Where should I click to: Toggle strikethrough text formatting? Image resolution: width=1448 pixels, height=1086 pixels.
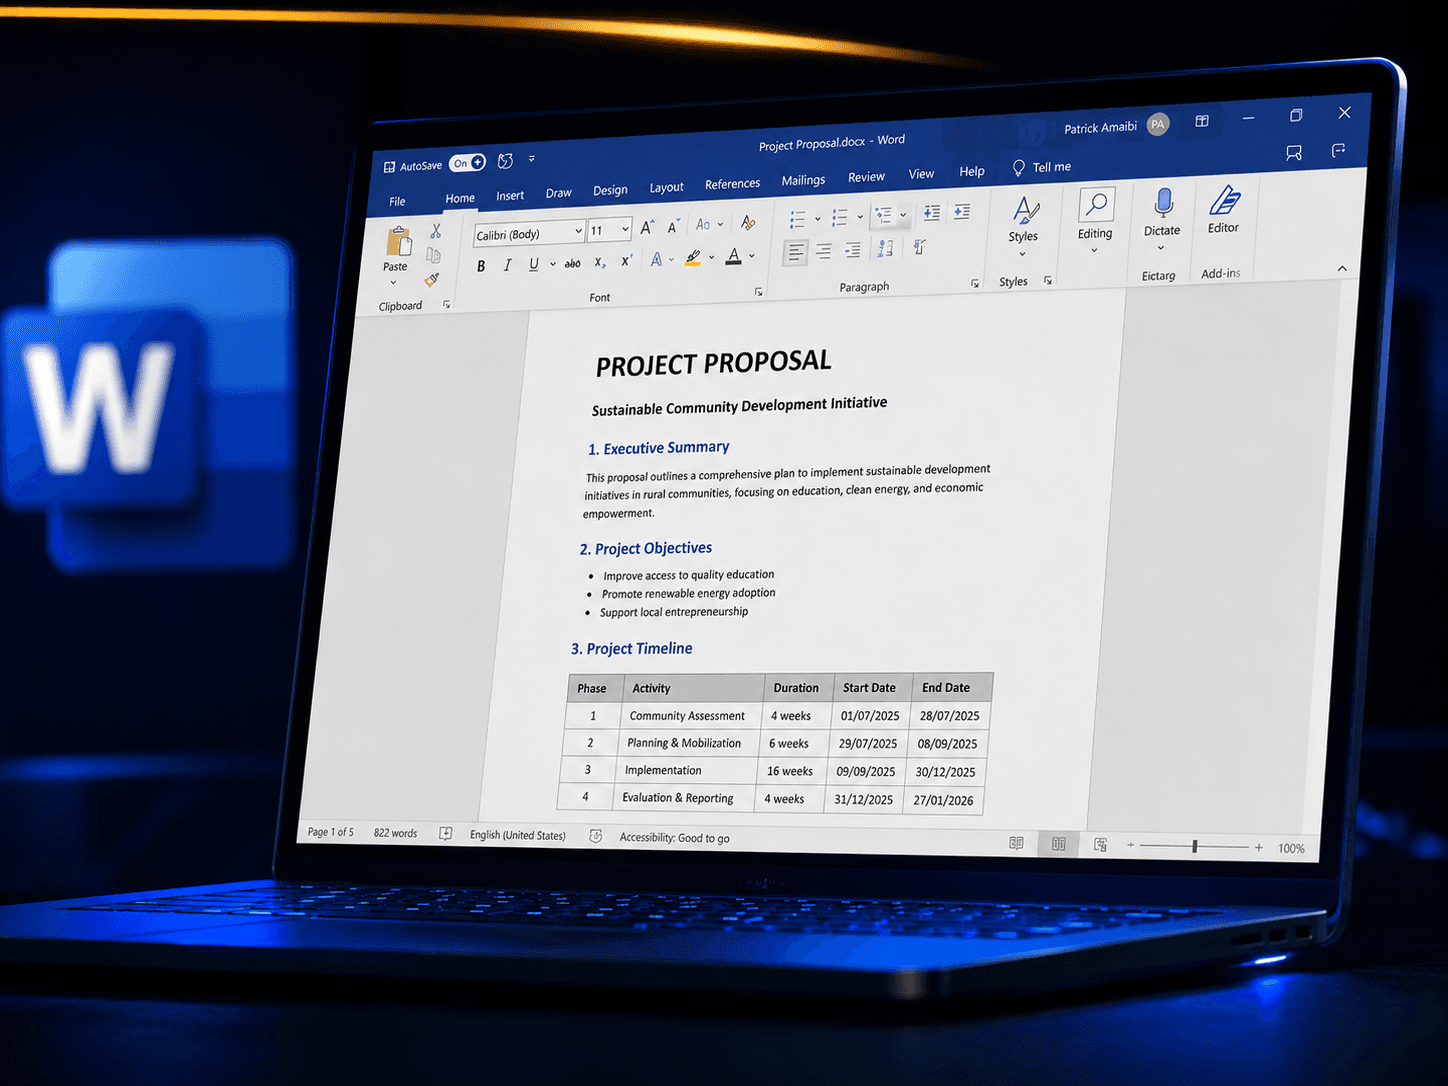572,264
